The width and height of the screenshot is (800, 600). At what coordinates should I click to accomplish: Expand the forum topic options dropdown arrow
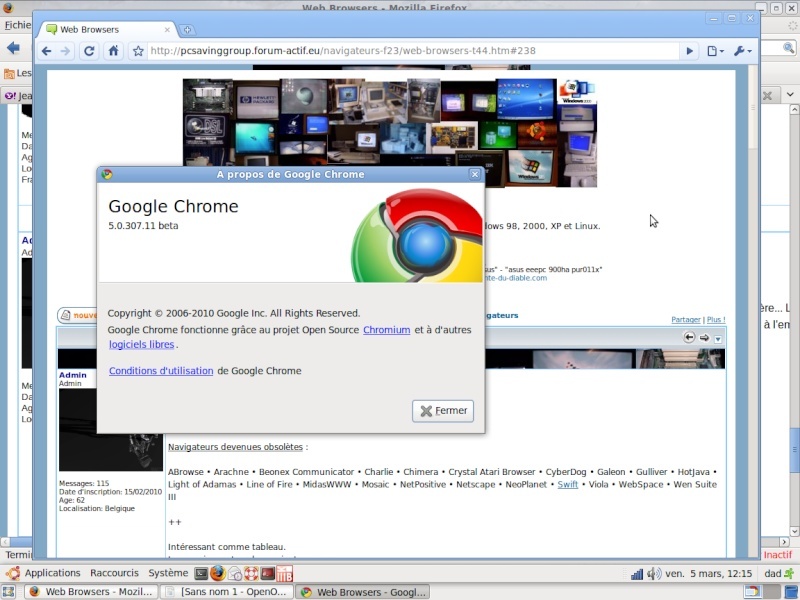pos(718,339)
